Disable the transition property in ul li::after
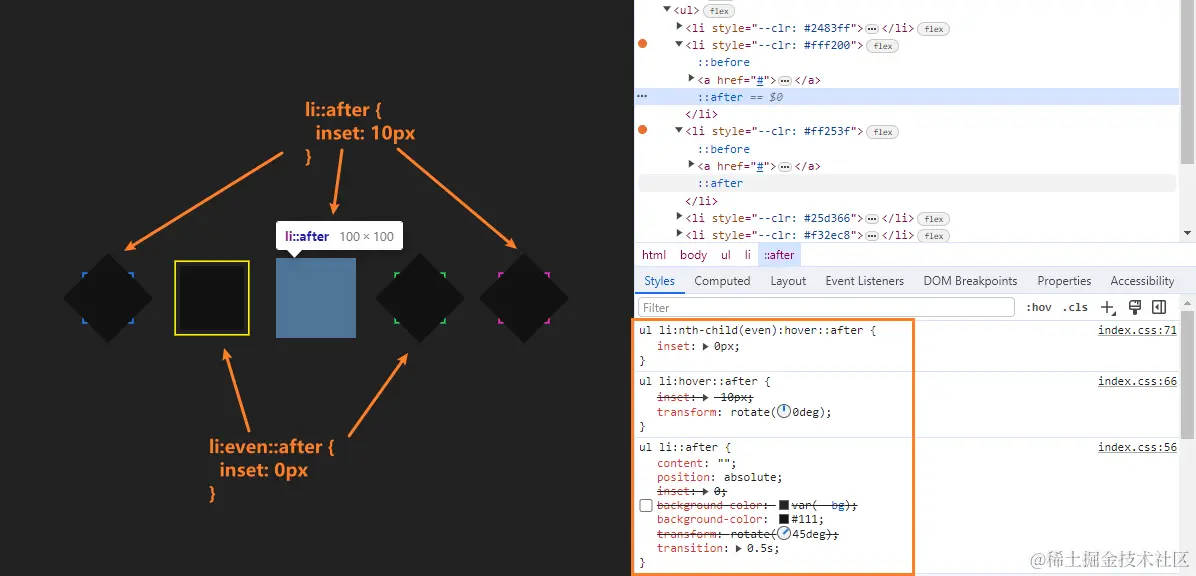The height and width of the screenshot is (576, 1196). pos(645,548)
